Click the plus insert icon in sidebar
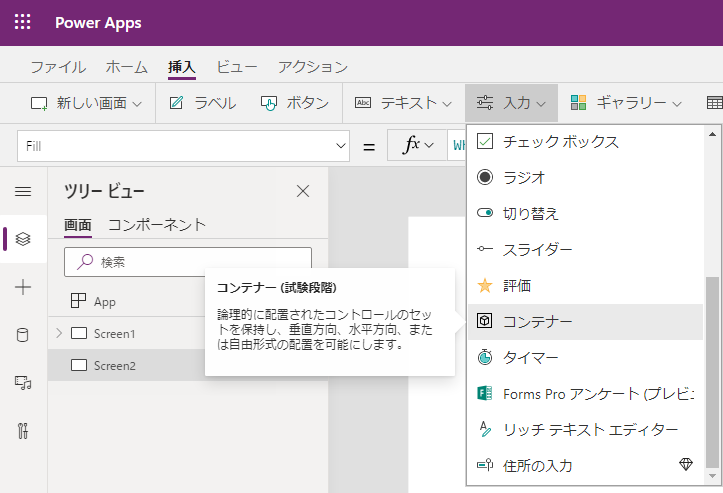The width and height of the screenshot is (723, 493). (23, 287)
